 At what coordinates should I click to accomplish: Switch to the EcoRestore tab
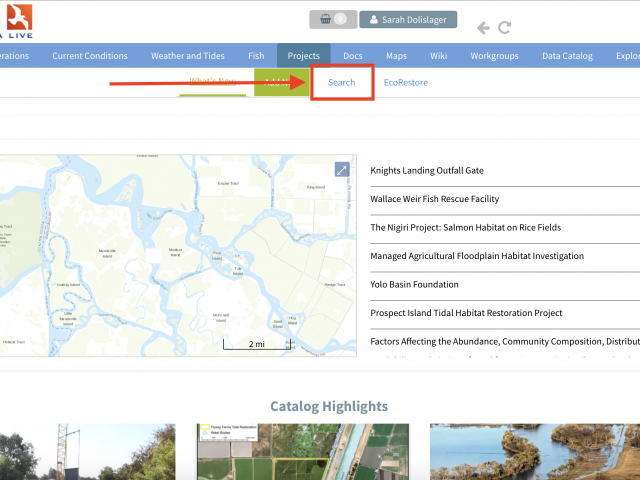click(x=405, y=82)
